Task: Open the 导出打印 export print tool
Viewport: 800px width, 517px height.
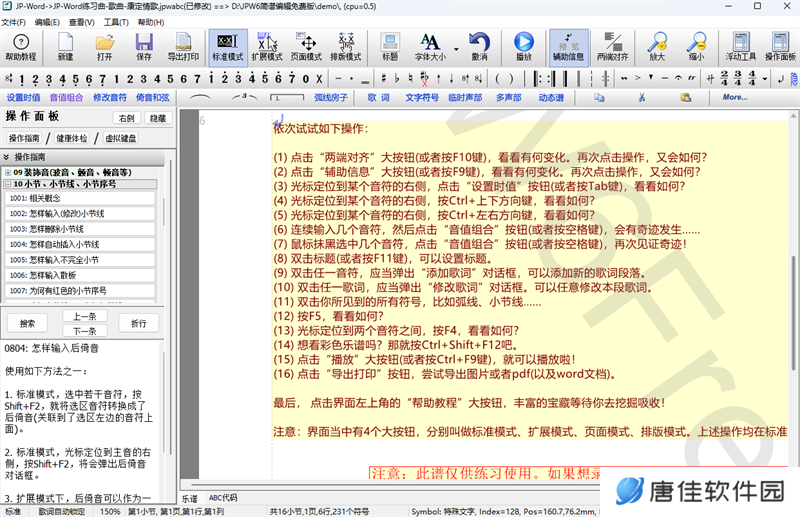Action: [183, 47]
